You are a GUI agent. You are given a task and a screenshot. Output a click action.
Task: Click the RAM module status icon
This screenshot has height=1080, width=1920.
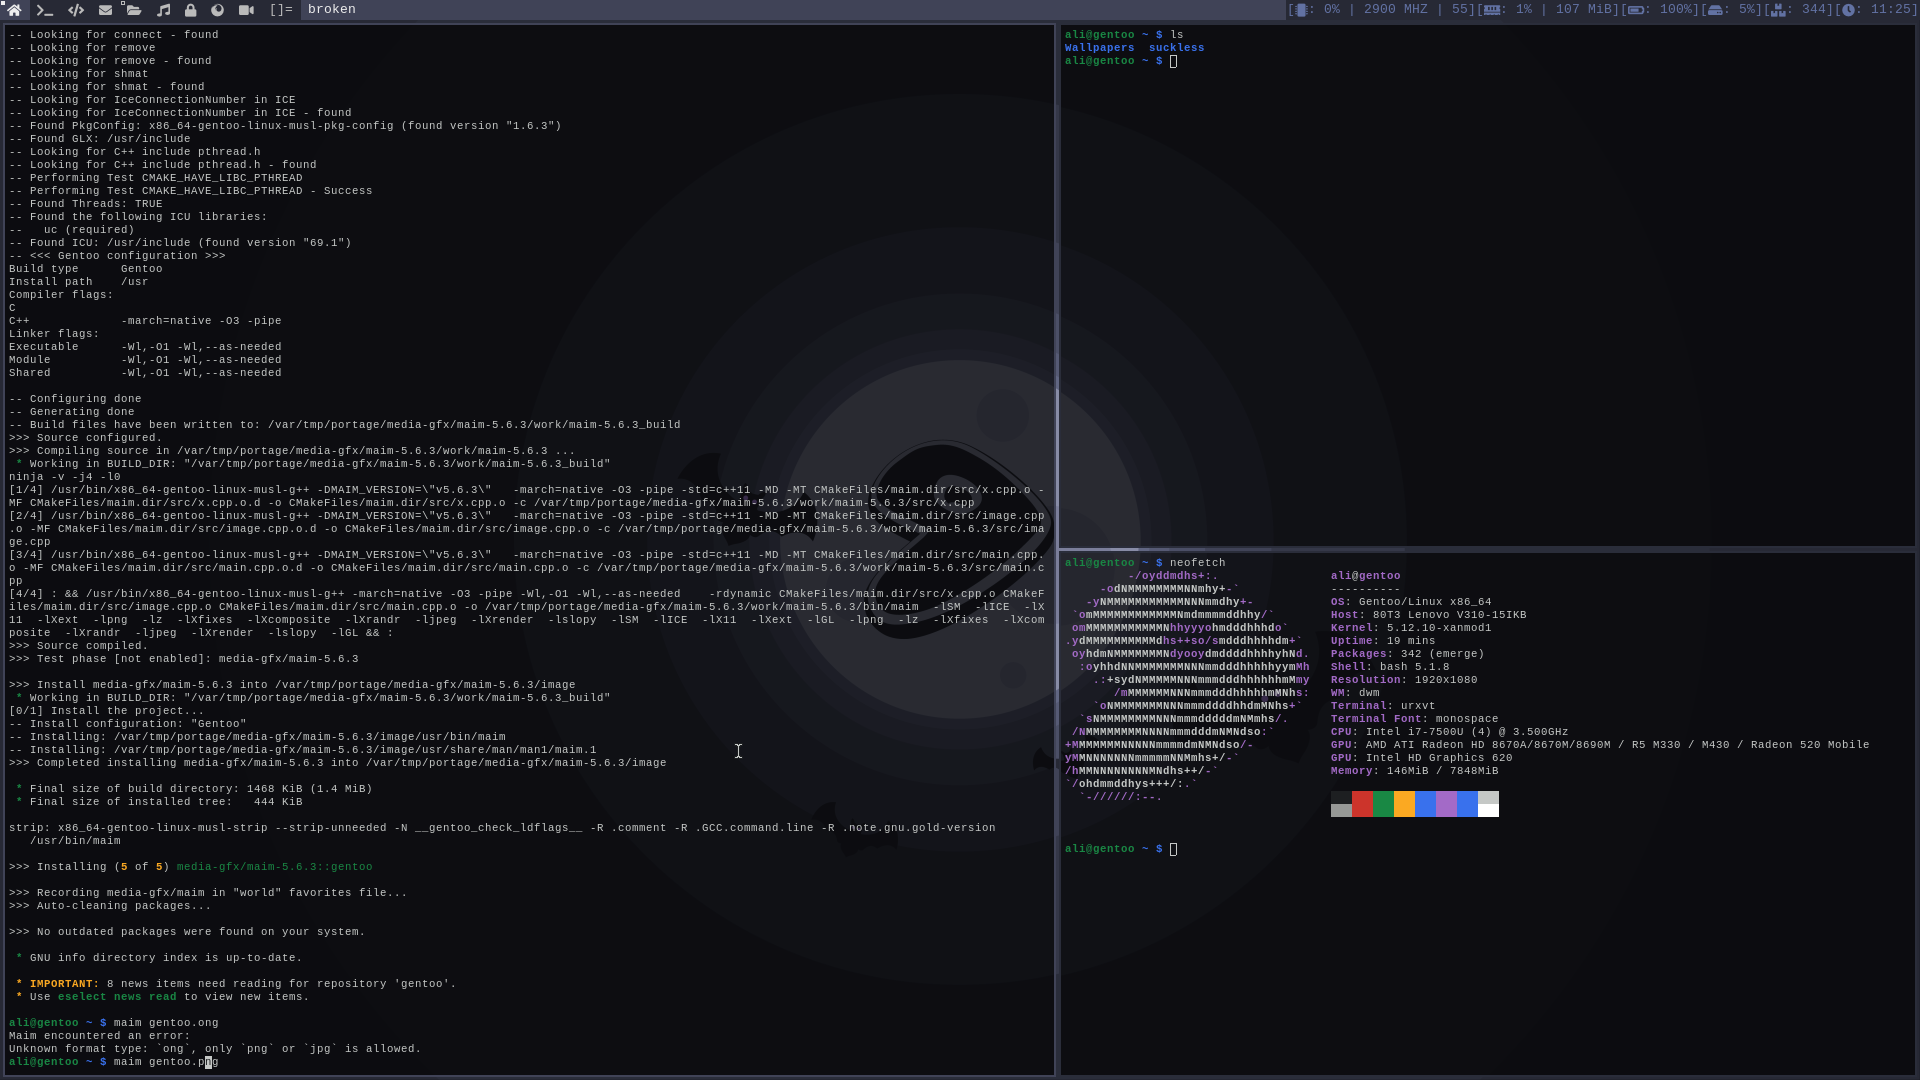[x=1492, y=9]
